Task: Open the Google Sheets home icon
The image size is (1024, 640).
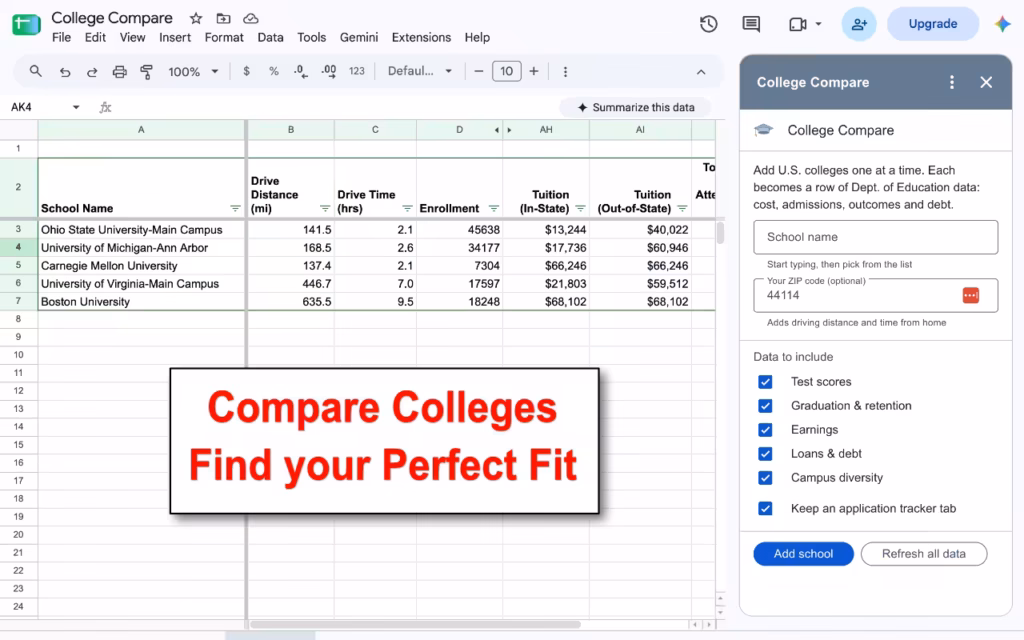Action: 26,25
